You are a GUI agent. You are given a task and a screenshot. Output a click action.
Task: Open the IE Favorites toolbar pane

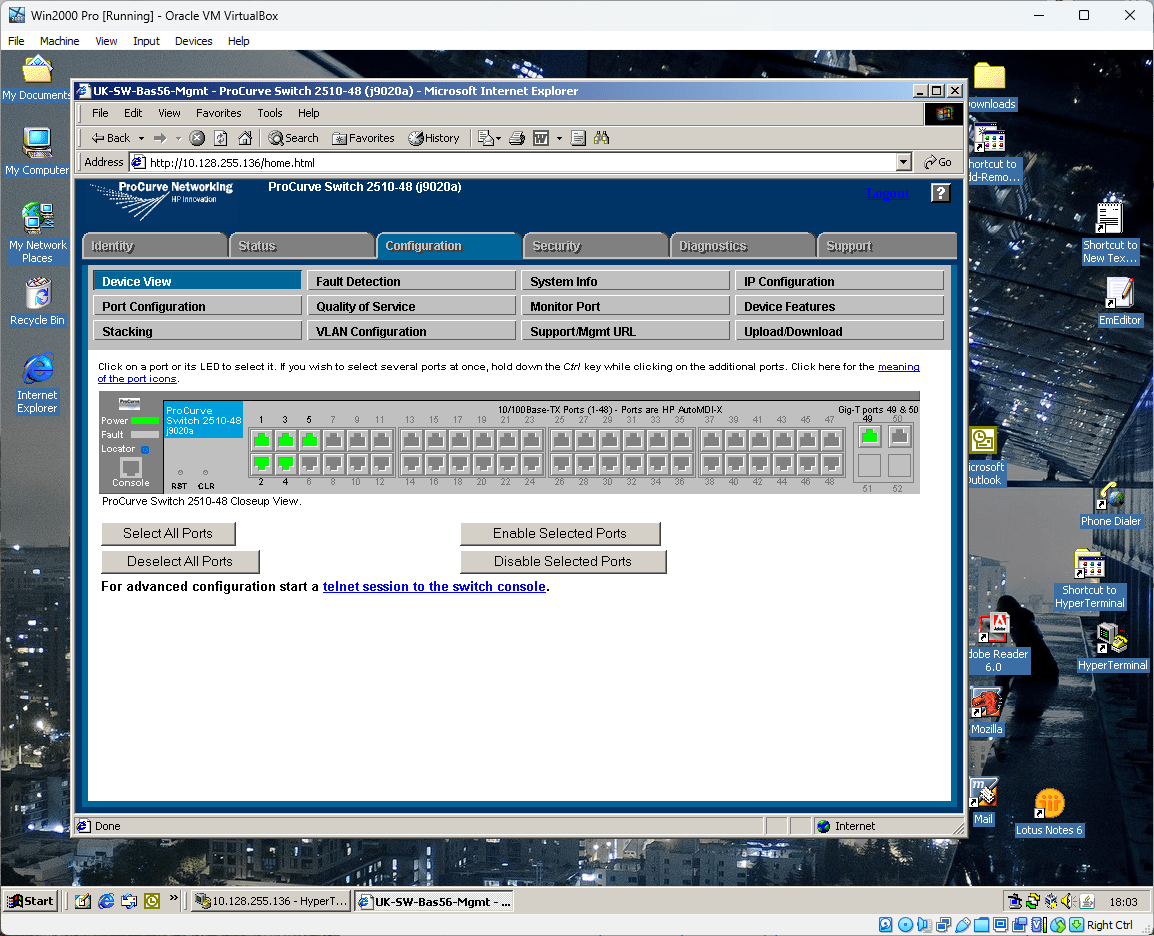[364, 138]
